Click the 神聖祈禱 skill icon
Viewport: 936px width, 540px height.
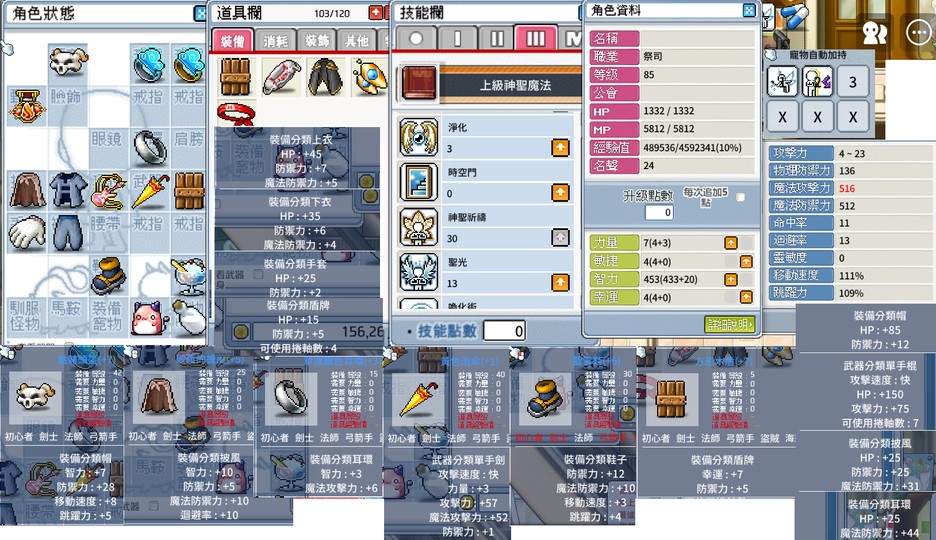coord(418,227)
